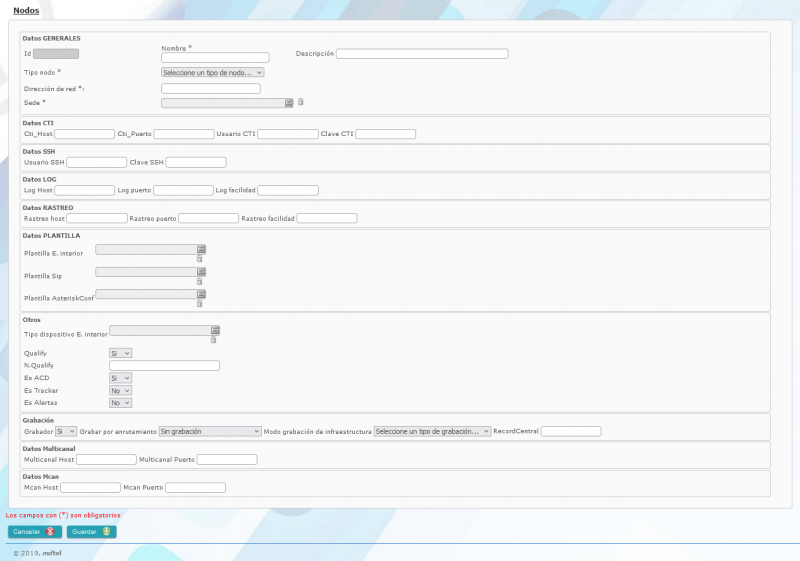The height and width of the screenshot is (561, 800).
Task: Focus the RecordCentral input field
Action: (x=571, y=431)
